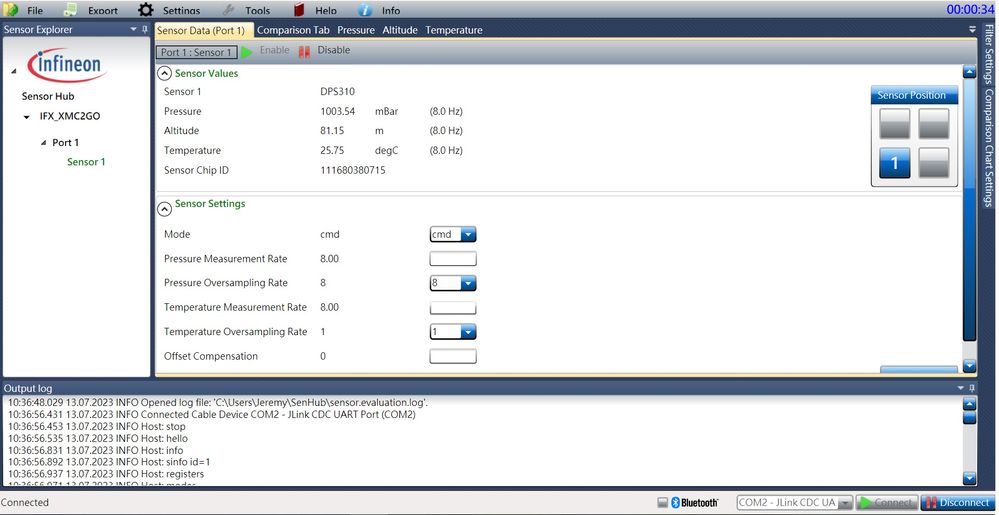Click the Export icon in the menu bar
The image size is (999, 515).
[x=70, y=10]
